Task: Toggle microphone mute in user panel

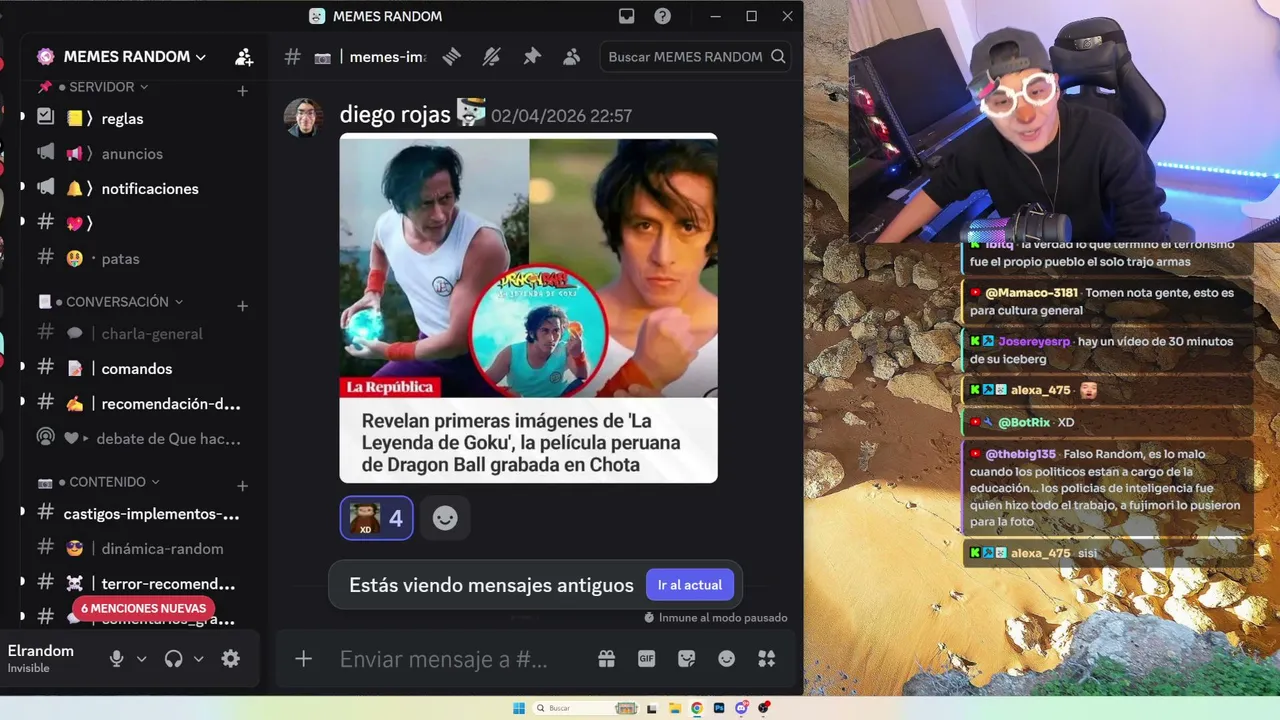Action: tap(116, 658)
